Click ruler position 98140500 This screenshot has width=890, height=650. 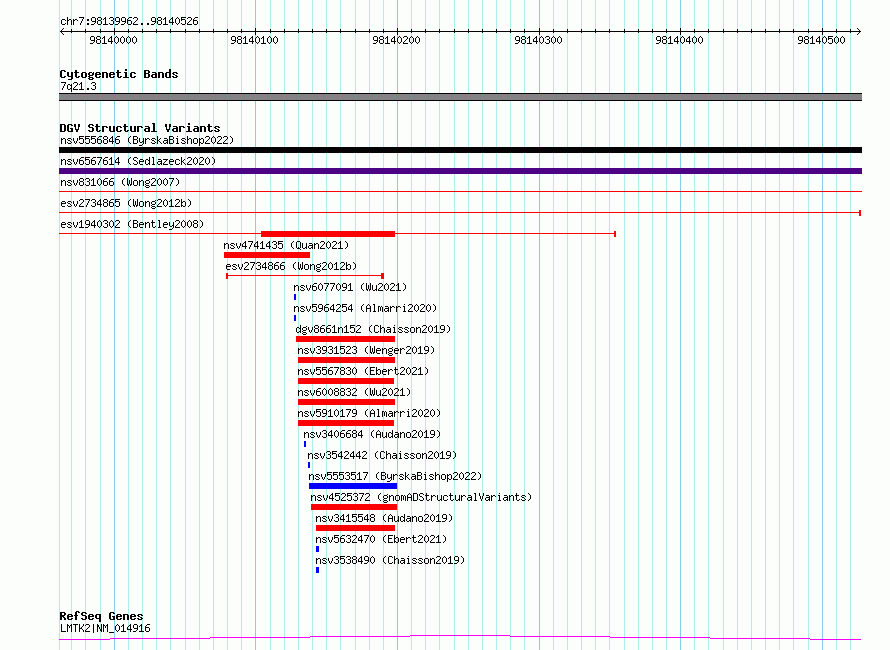pos(821,40)
